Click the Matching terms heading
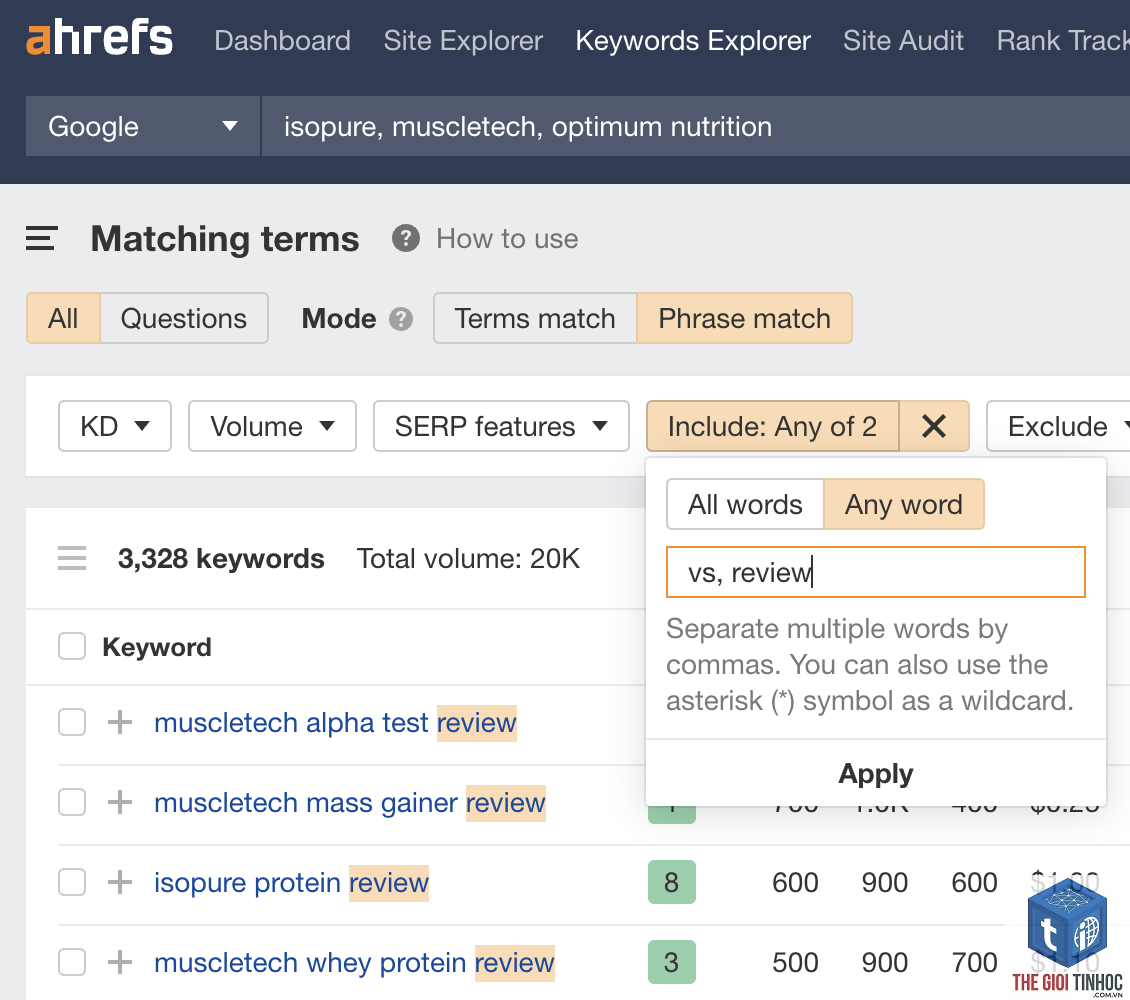The width and height of the screenshot is (1130, 1000). 225,238
